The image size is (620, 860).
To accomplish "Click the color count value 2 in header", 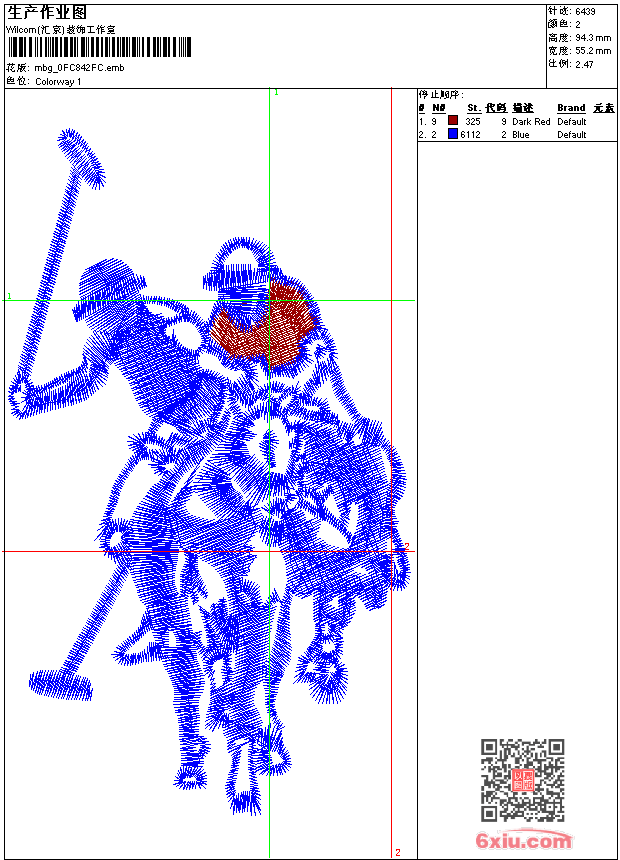I will click(x=578, y=25).
